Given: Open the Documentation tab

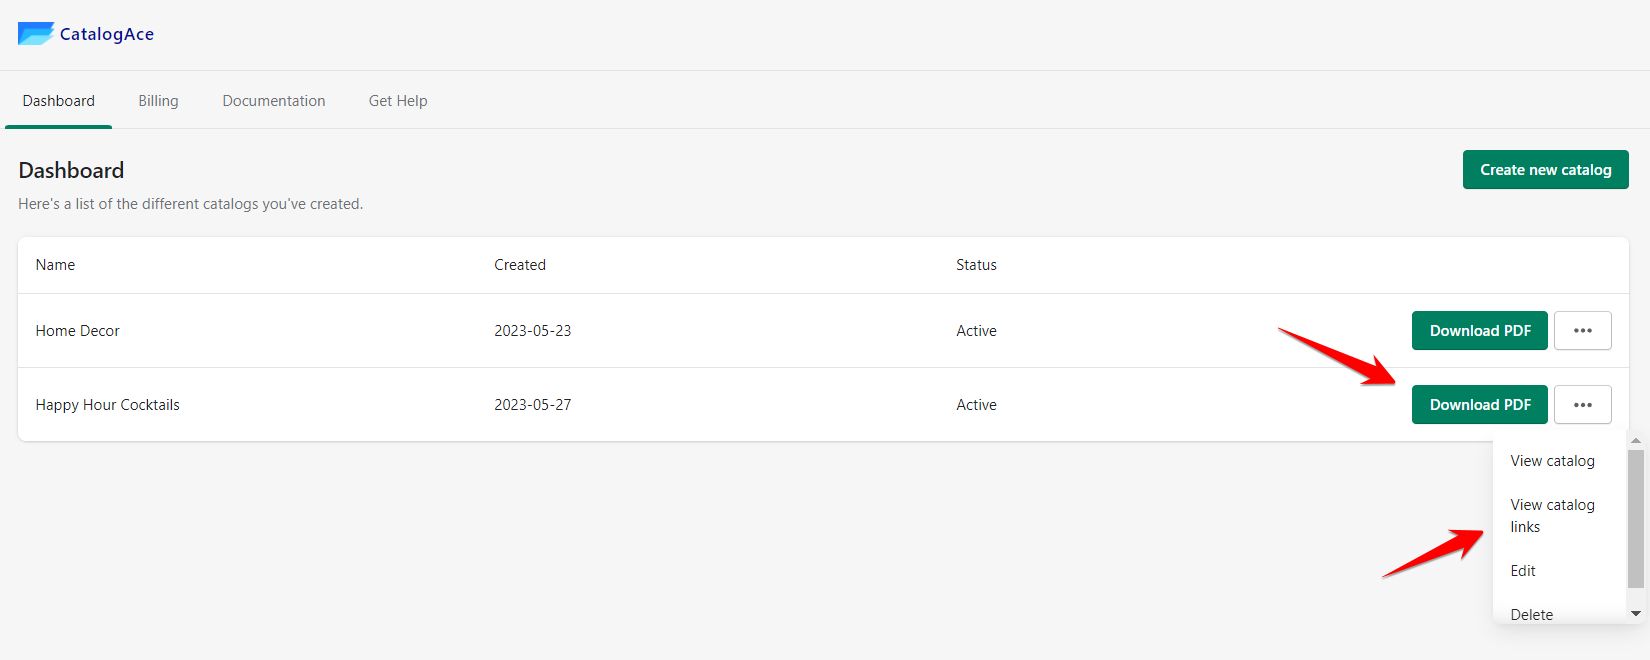Looking at the screenshot, I should click(x=274, y=101).
